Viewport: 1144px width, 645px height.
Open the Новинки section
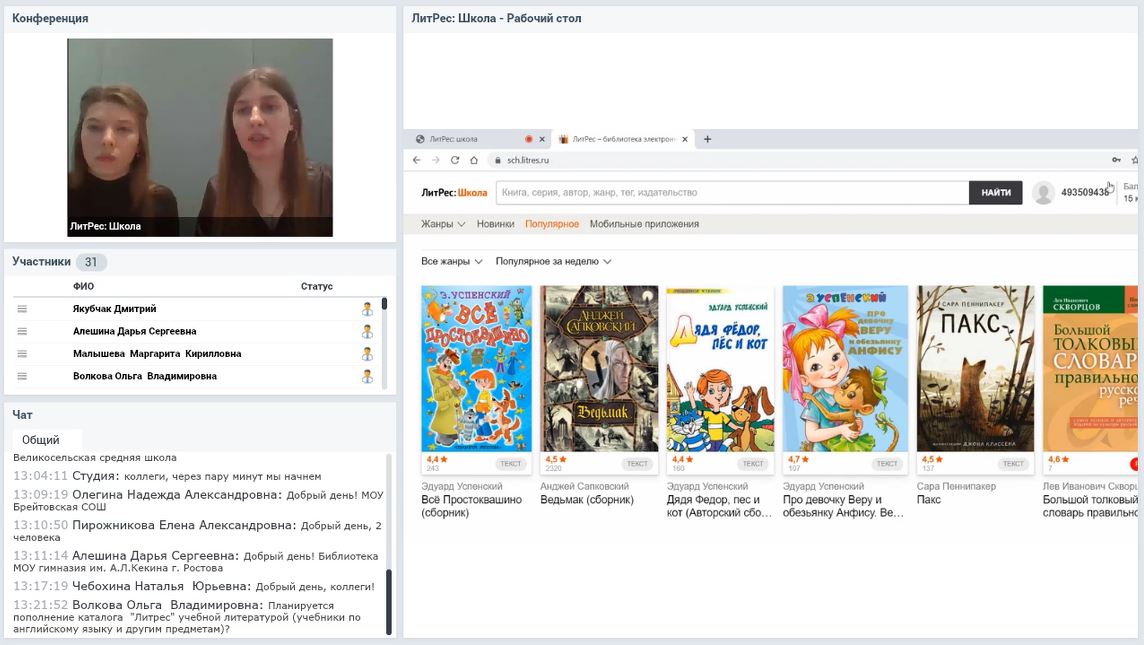pyautogui.click(x=495, y=224)
